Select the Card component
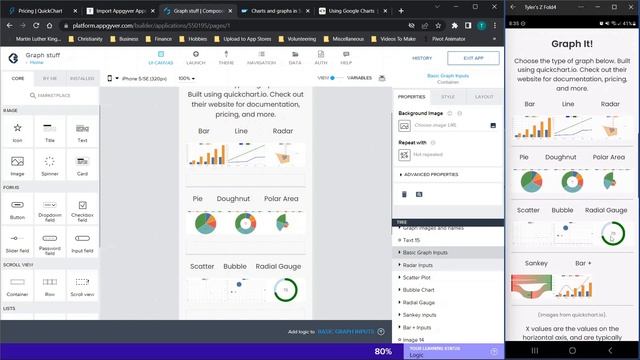The image size is (640, 360). (x=82, y=166)
